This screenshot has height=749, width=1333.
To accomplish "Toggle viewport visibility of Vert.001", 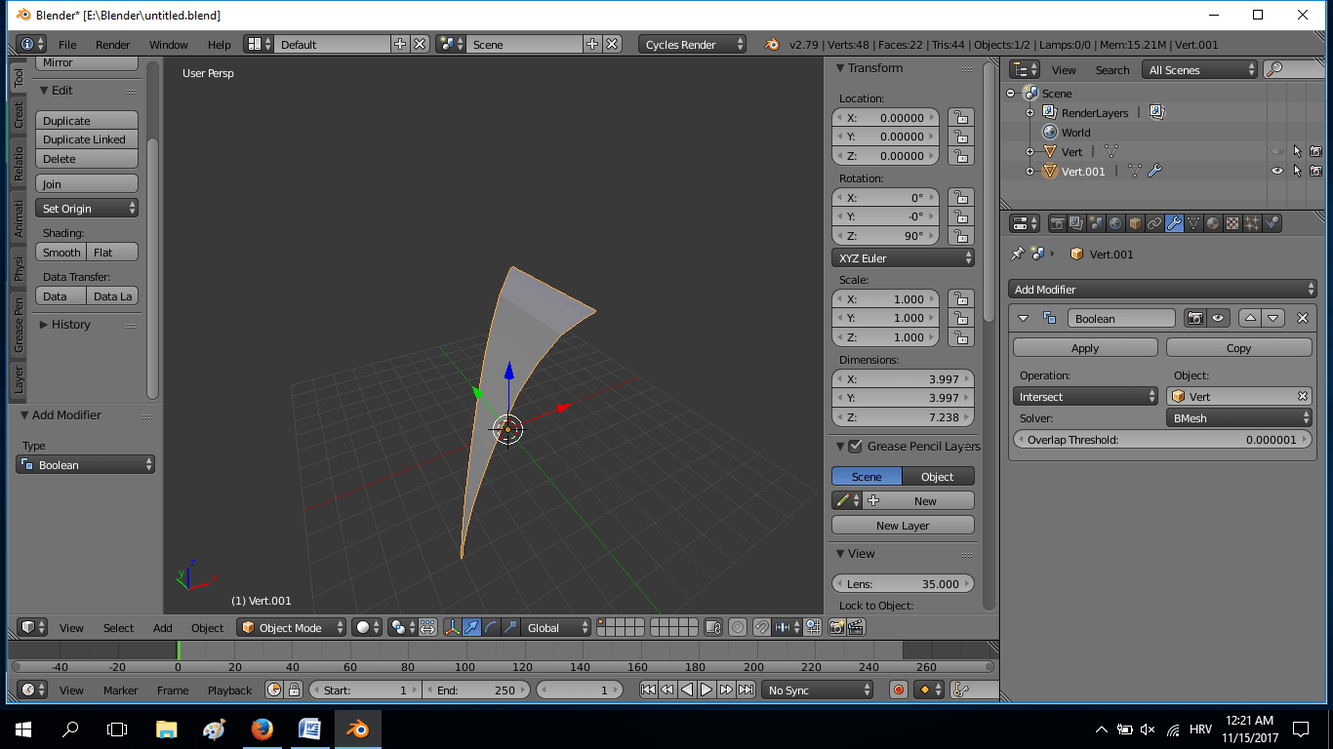I will (x=1277, y=171).
